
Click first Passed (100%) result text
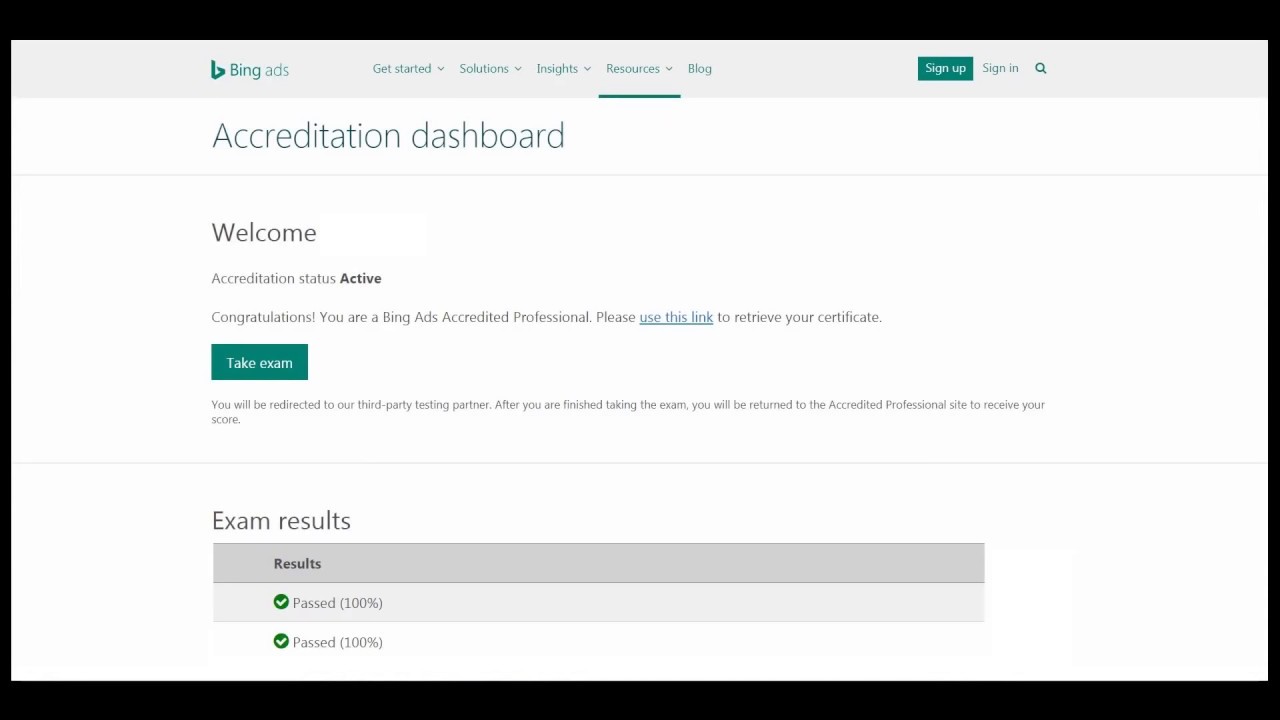(337, 603)
